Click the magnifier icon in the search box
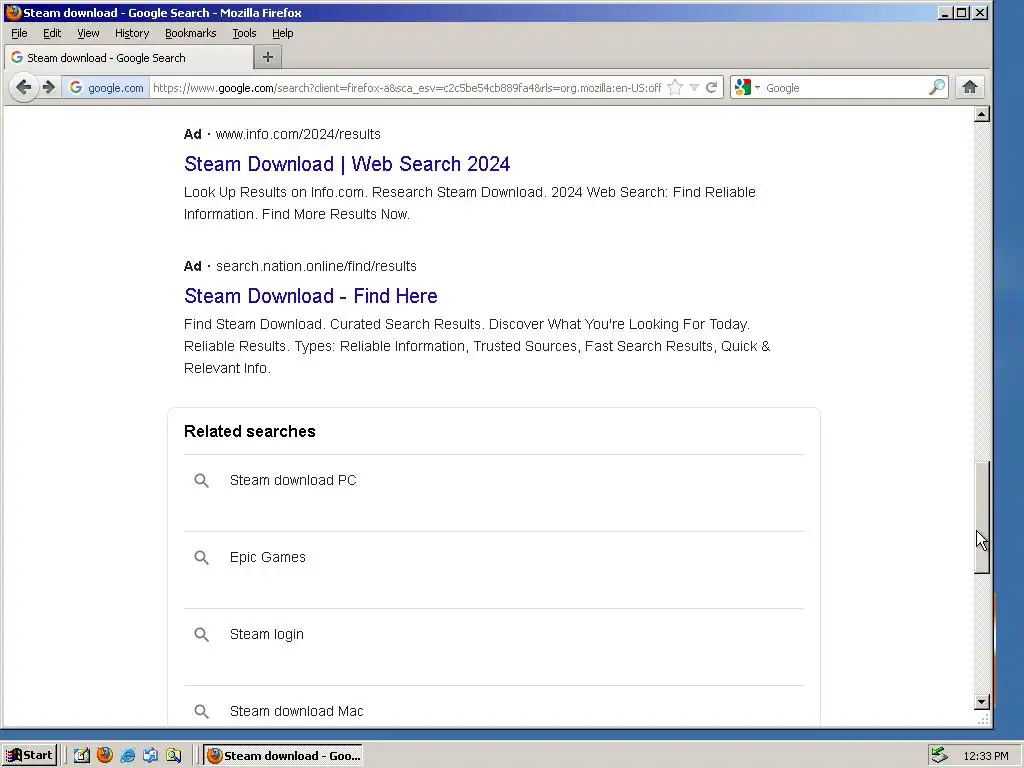1024x768 pixels. tap(936, 88)
